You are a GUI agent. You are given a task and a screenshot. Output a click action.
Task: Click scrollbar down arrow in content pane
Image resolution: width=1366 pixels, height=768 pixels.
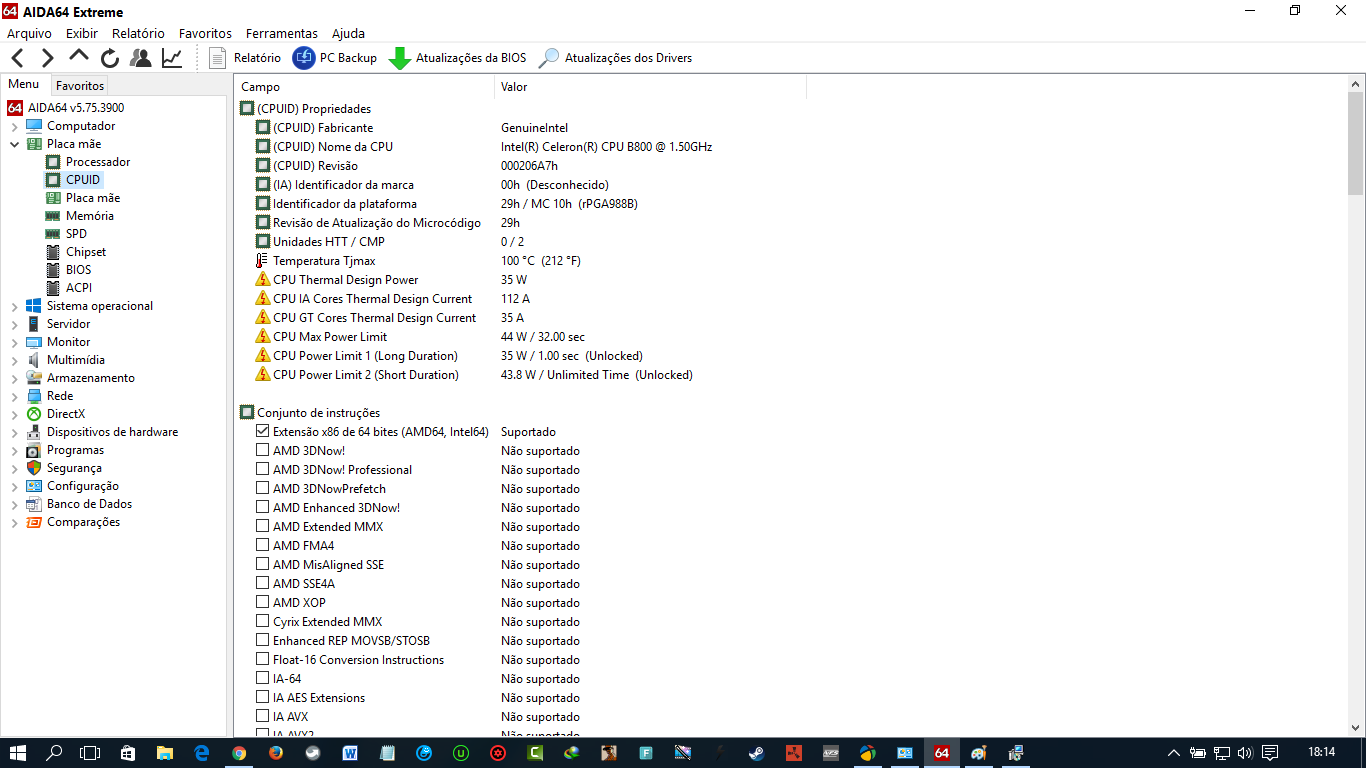pyautogui.click(x=1355, y=728)
